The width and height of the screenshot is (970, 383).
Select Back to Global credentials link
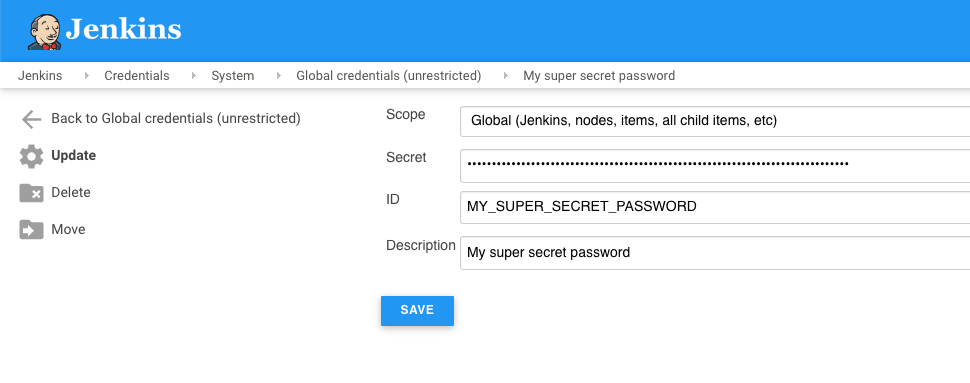176,118
